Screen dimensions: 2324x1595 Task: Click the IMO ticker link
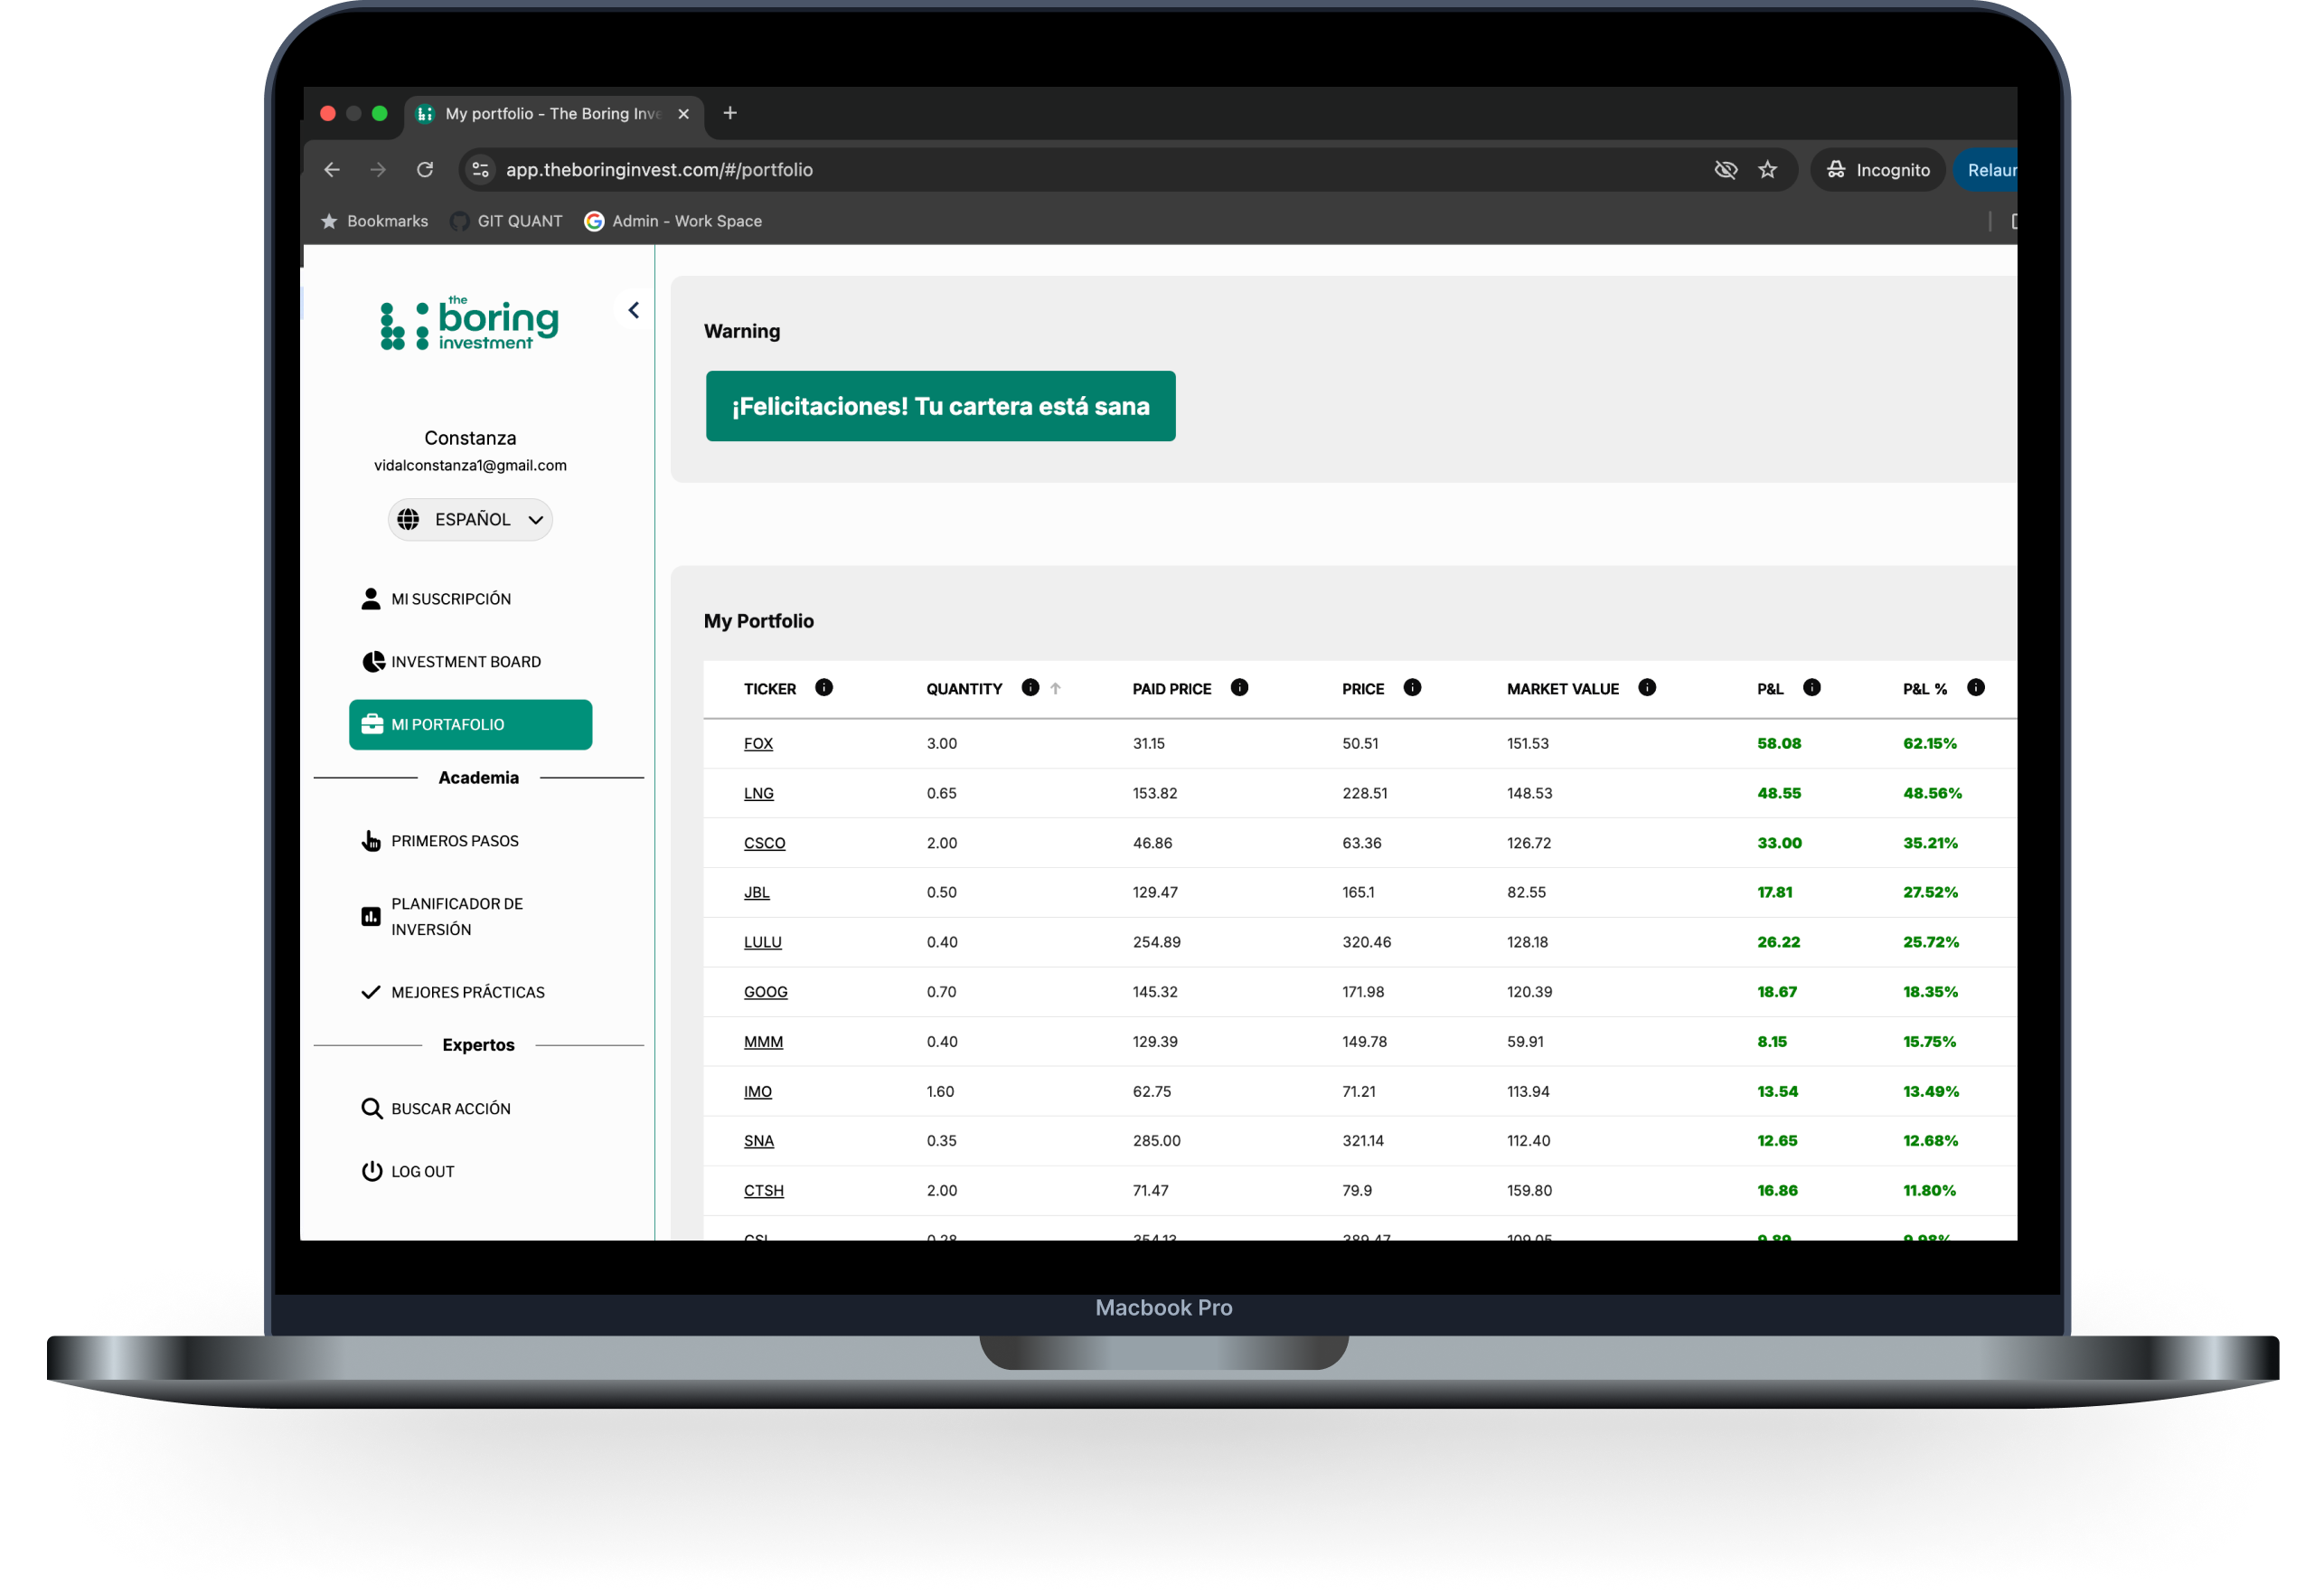click(757, 1093)
